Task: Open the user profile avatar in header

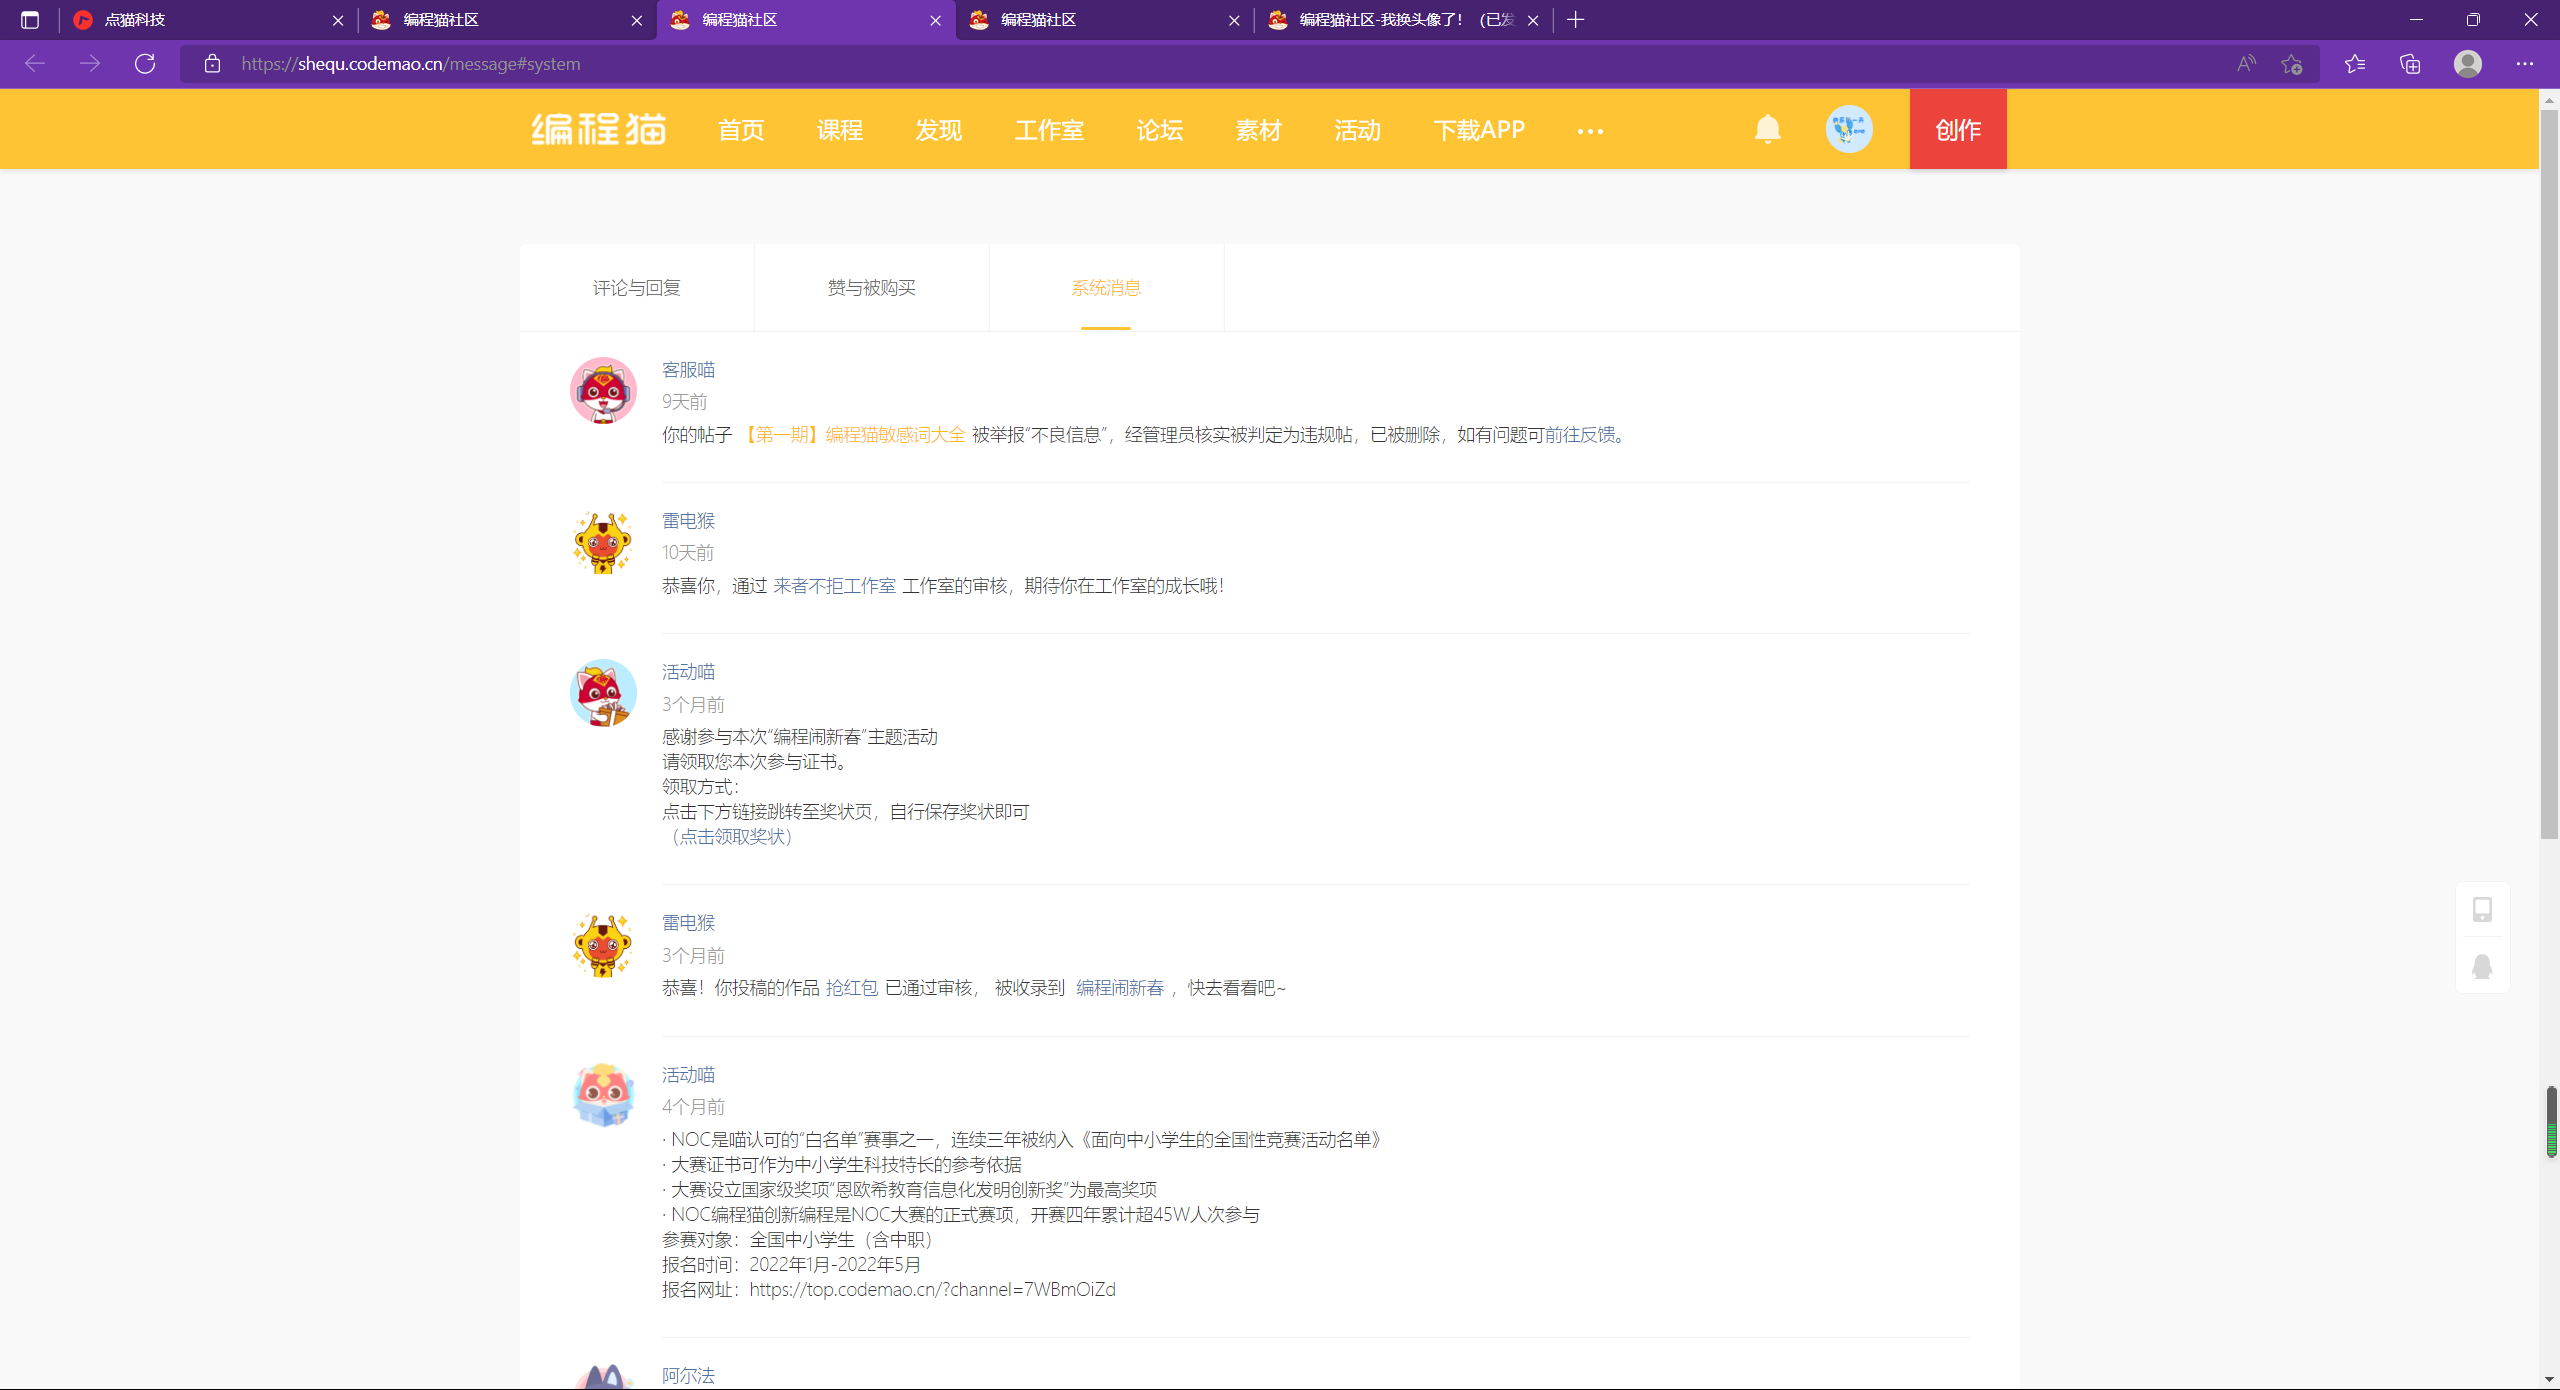Action: point(1849,129)
